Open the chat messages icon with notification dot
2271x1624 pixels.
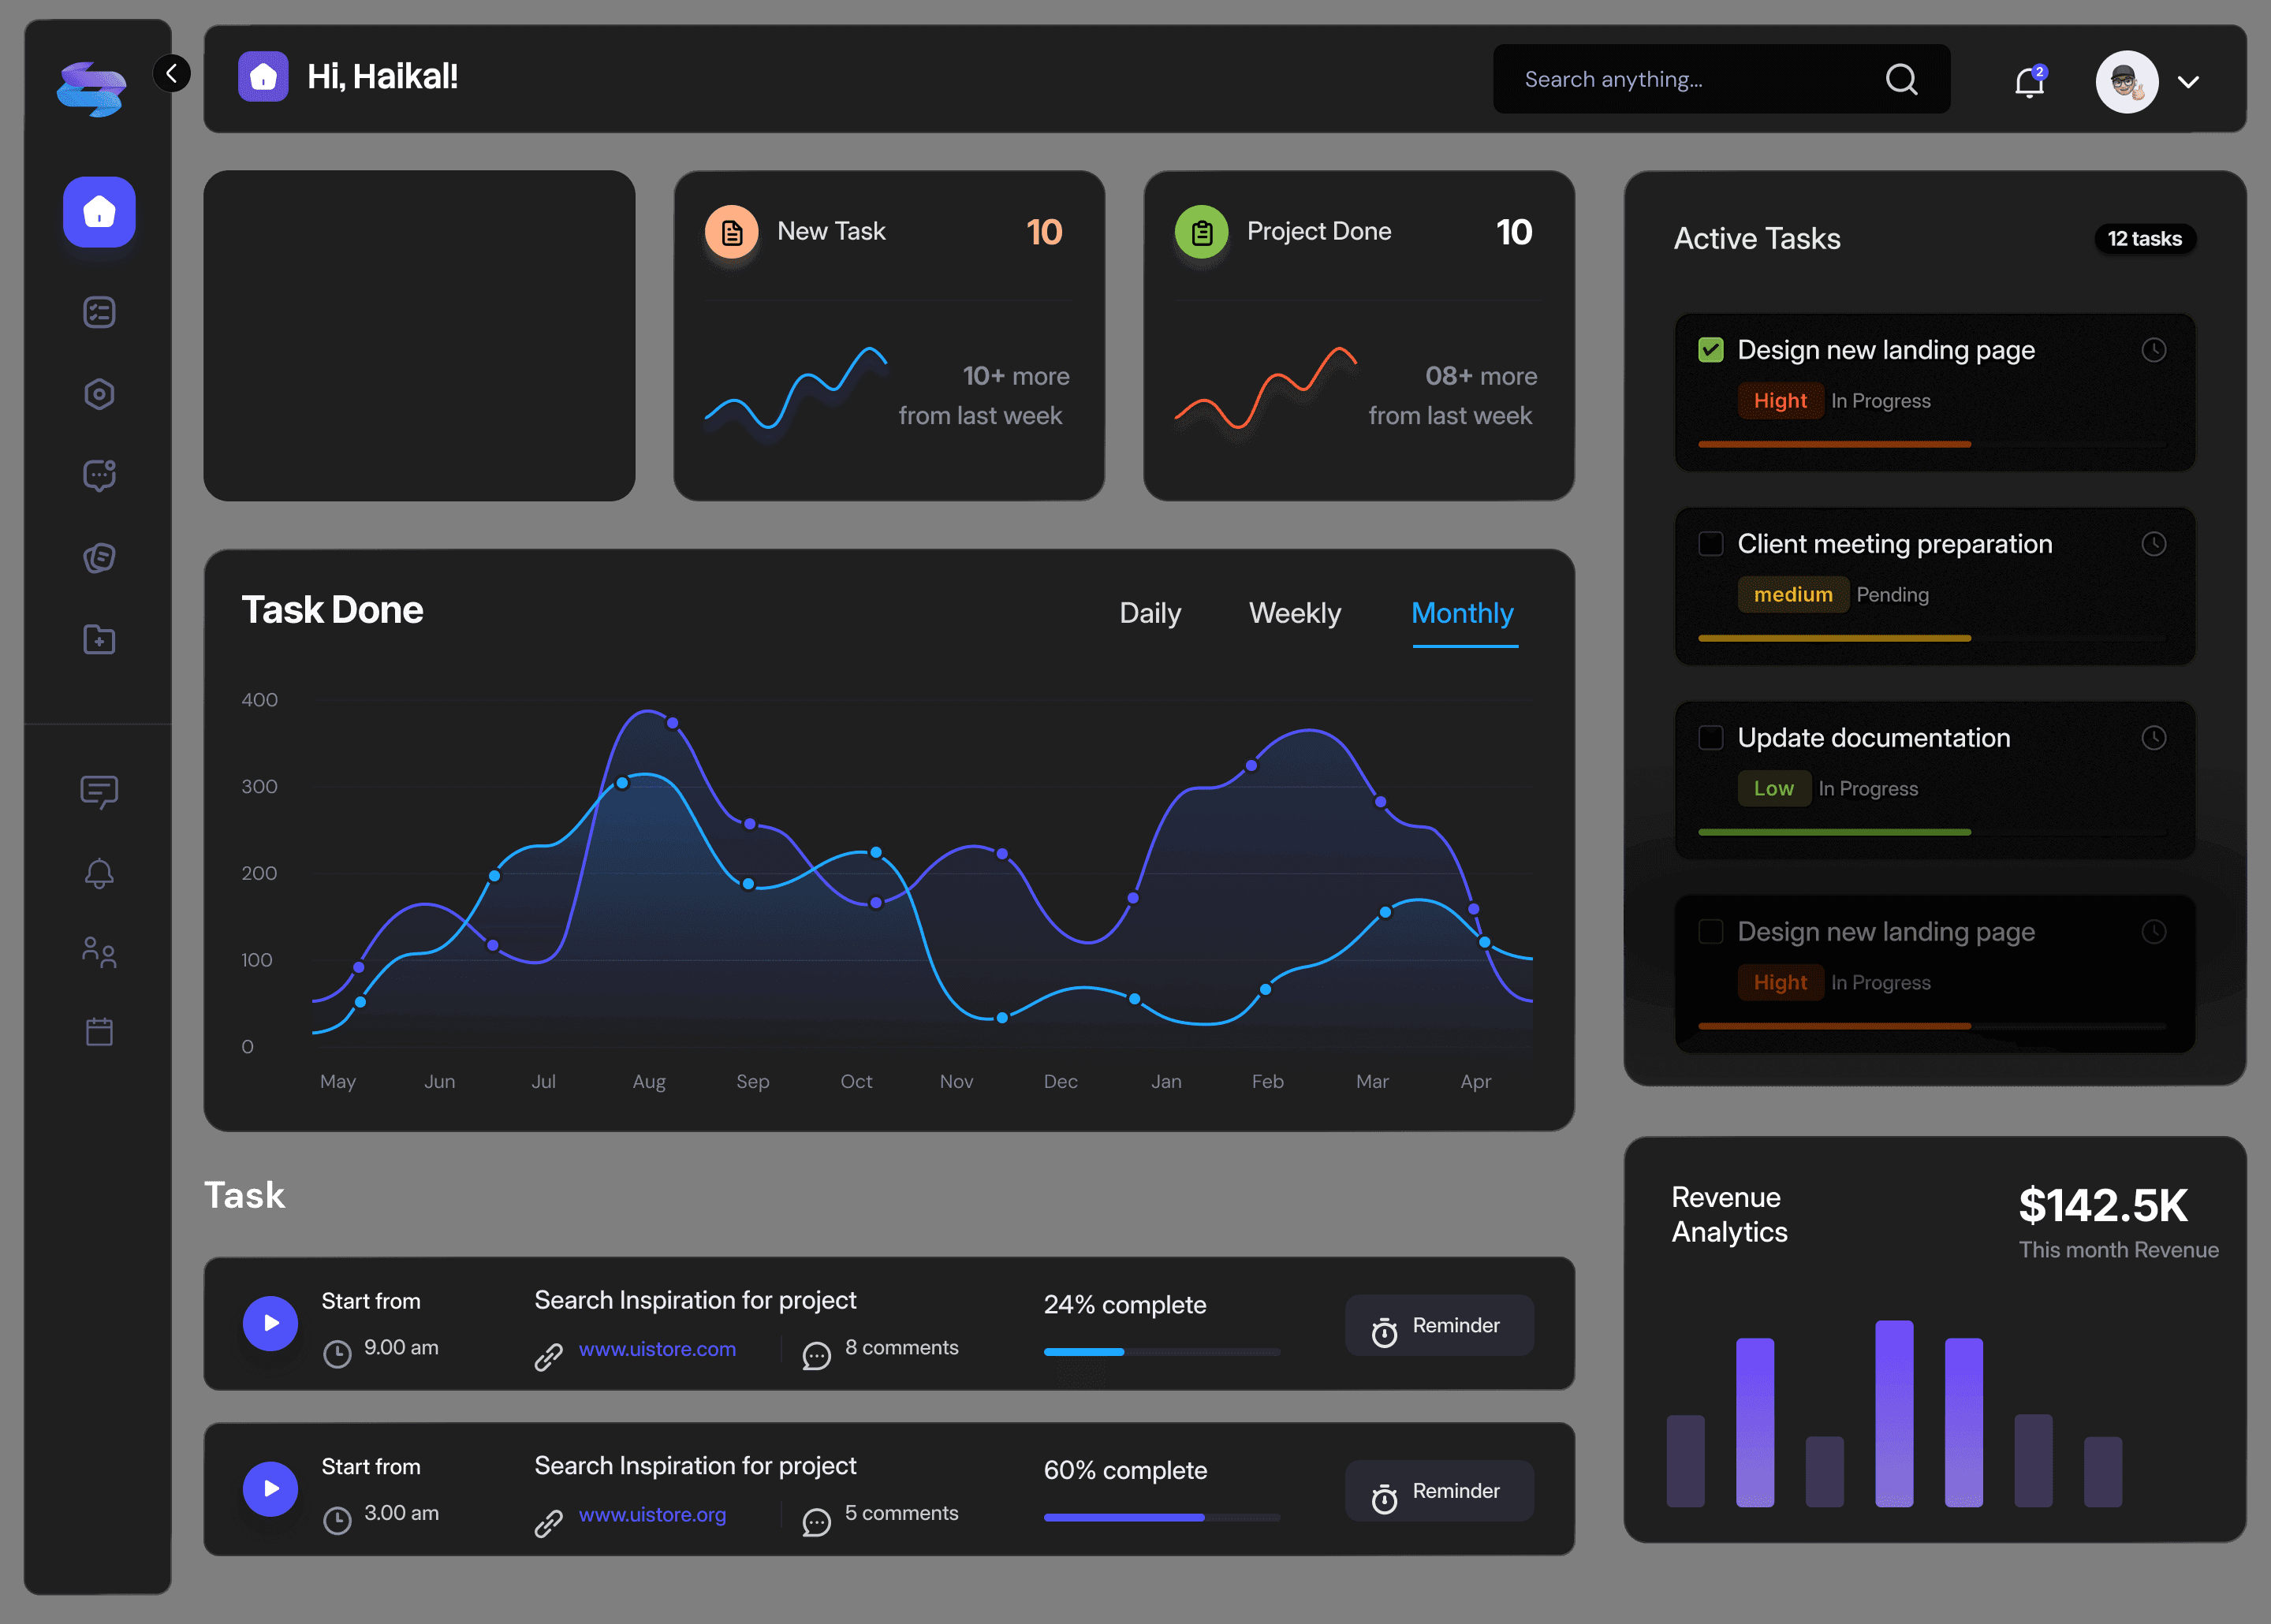(x=98, y=476)
